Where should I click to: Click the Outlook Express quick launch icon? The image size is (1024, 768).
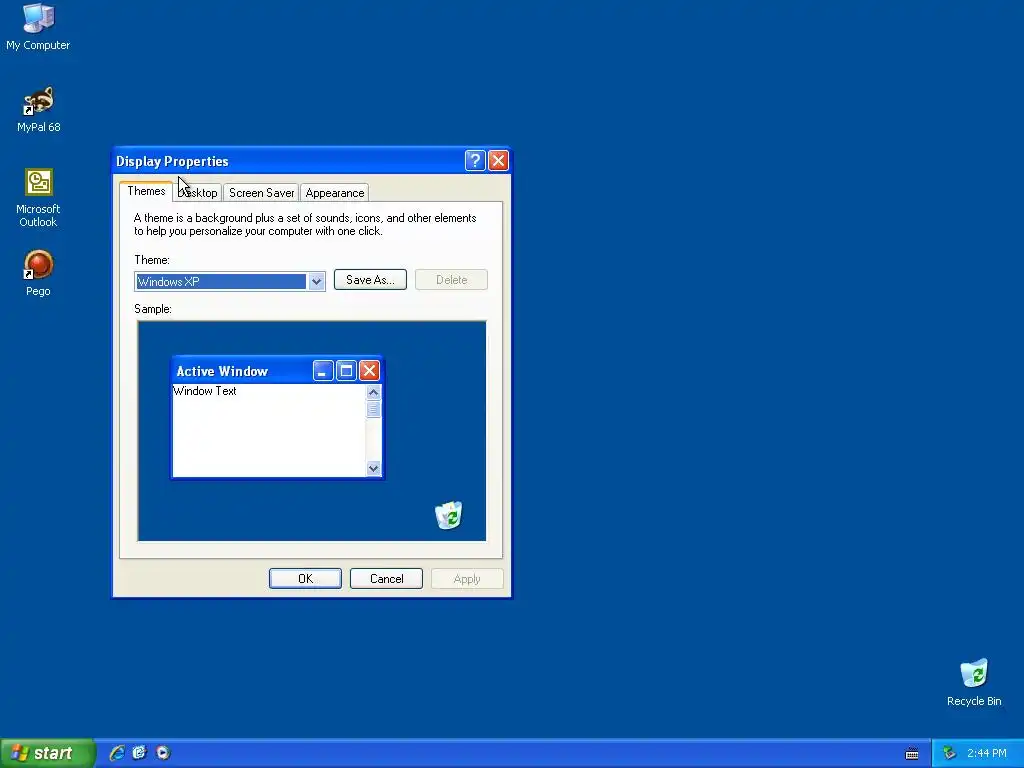click(140, 753)
